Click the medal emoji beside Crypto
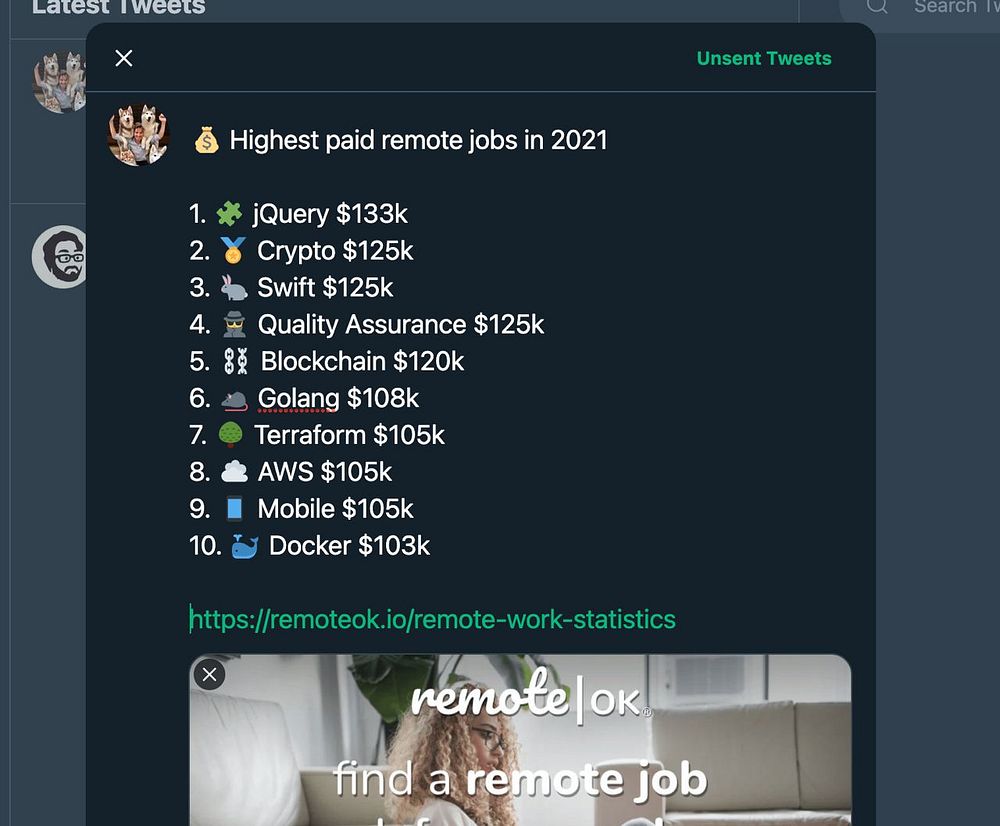The width and height of the screenshot is (1000, 826). [x=232, y=251]
